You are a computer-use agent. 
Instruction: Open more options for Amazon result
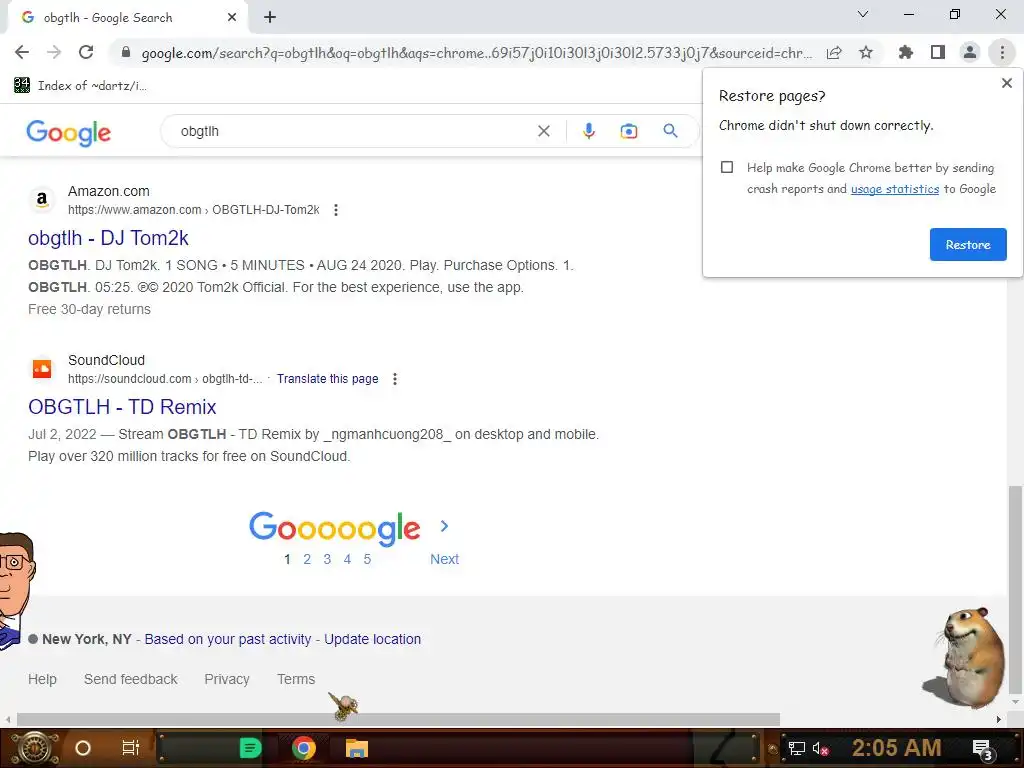click(x=336, y=210)
